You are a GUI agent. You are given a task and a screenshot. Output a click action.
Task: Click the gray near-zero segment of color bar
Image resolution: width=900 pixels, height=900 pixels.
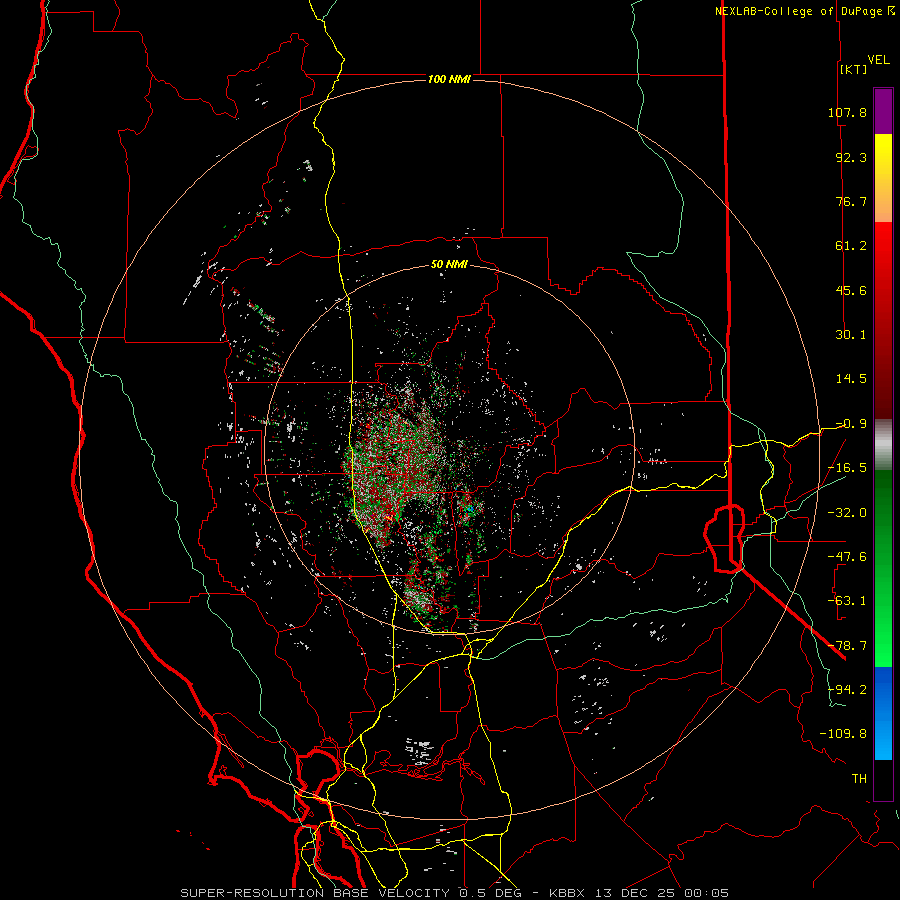(x=883, y=445)
